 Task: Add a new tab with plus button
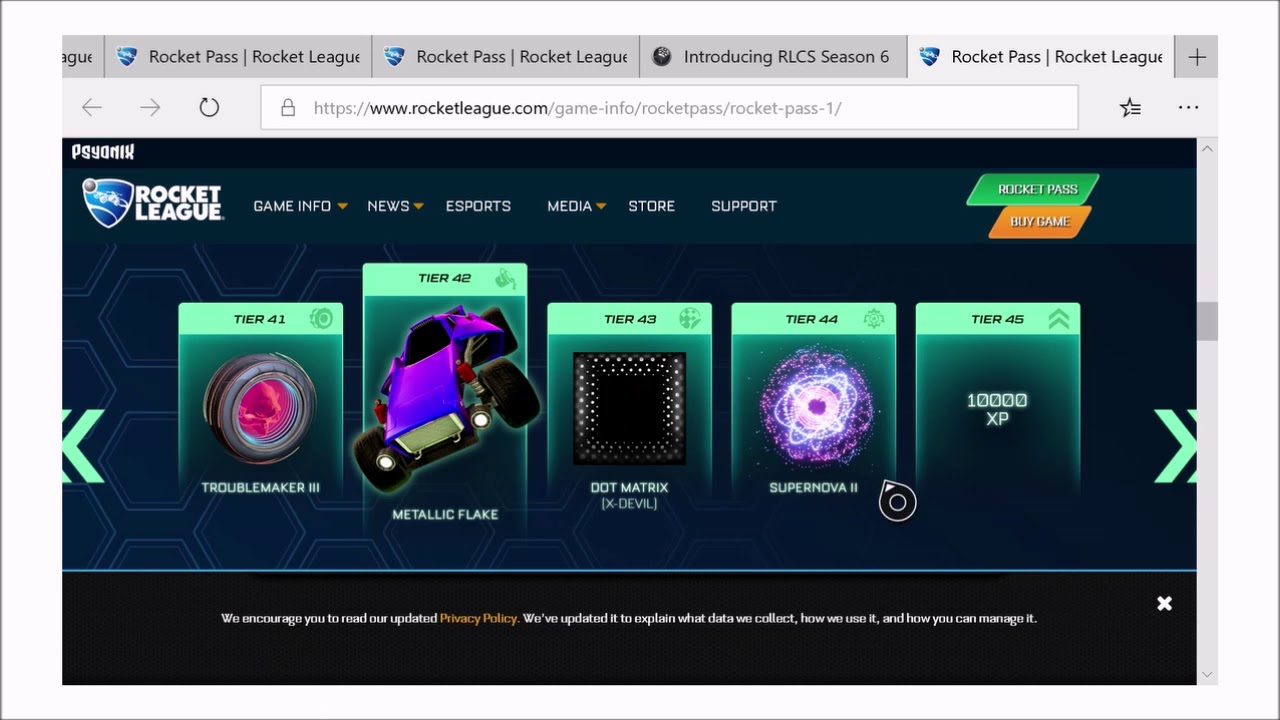click(x=1197, y=57)
